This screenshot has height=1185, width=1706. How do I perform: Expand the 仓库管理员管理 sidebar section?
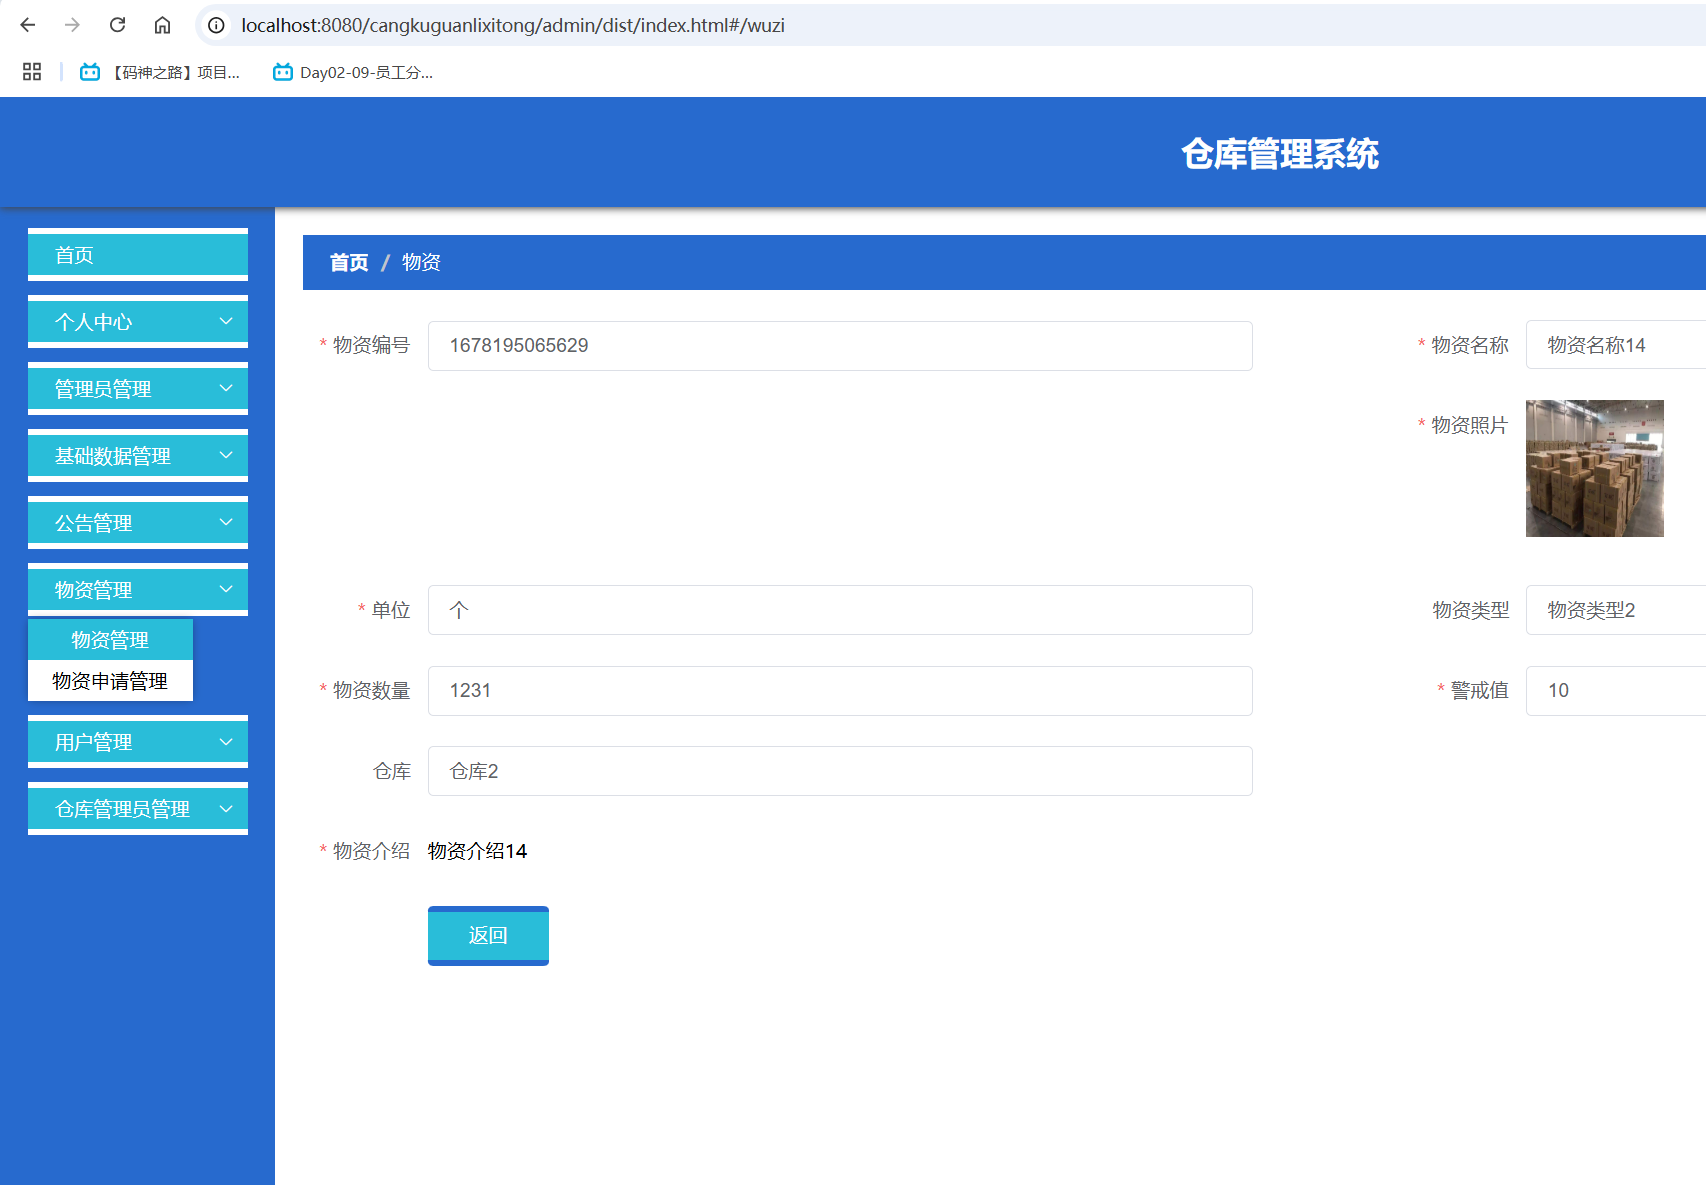137,808
